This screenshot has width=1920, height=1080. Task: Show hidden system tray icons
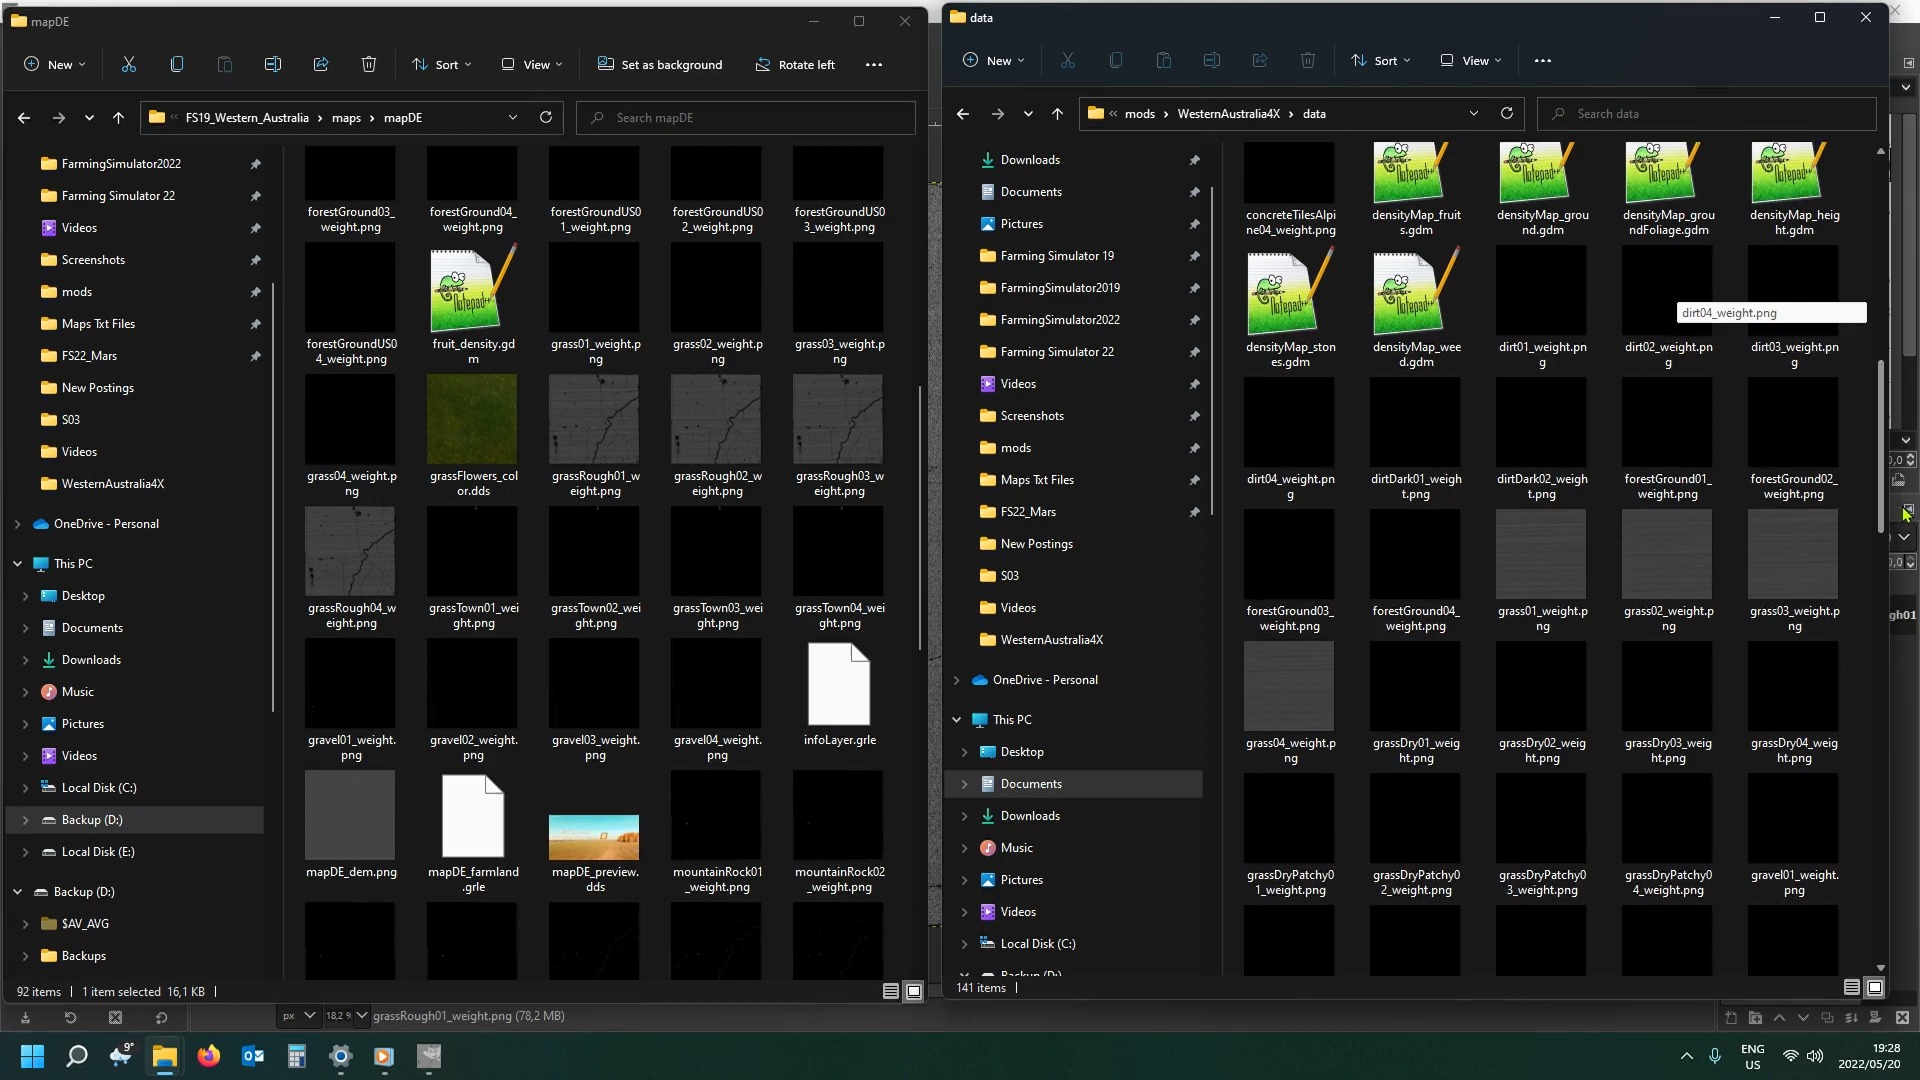tap(1687, 1056)
